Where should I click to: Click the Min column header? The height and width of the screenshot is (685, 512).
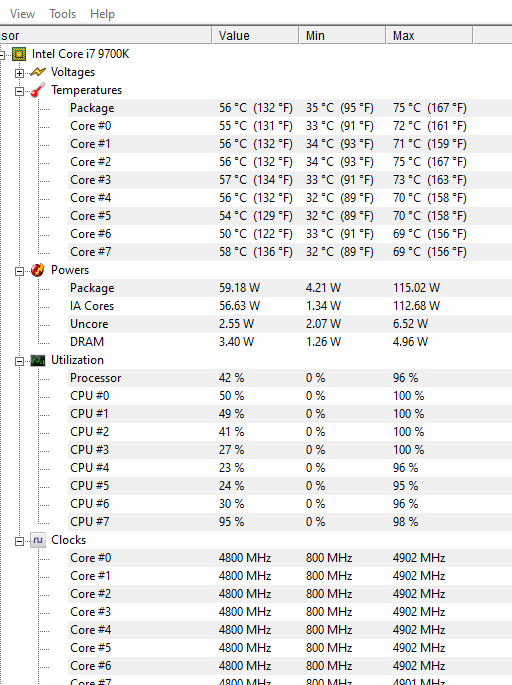(x=342, y=35)
